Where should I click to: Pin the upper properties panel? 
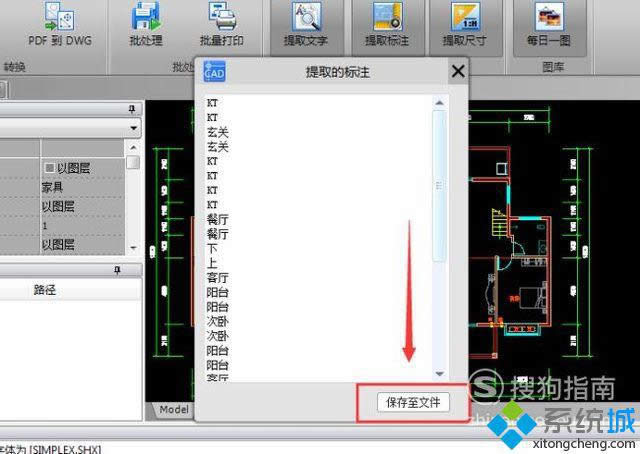pyautogui.click(x=131, y=109)
